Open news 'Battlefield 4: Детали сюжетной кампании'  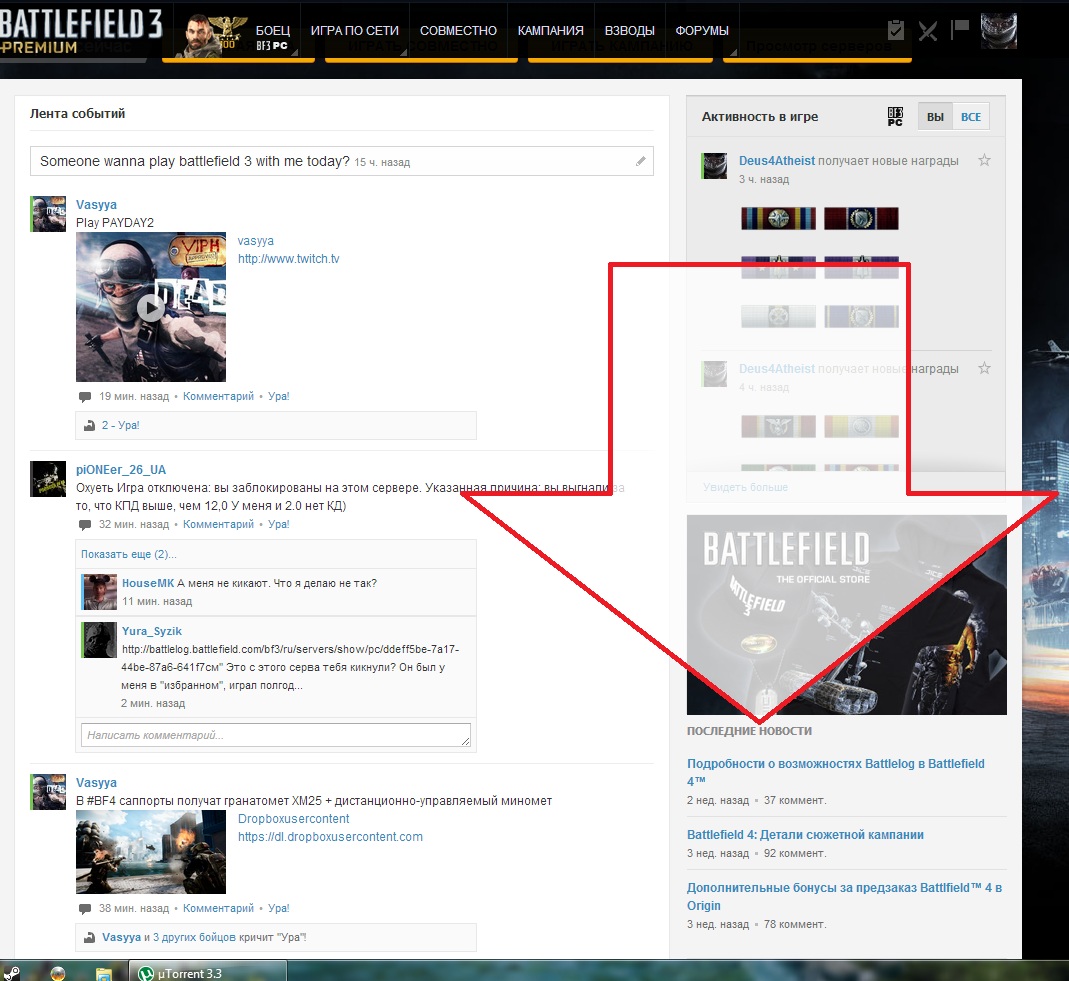coord(805,835)
